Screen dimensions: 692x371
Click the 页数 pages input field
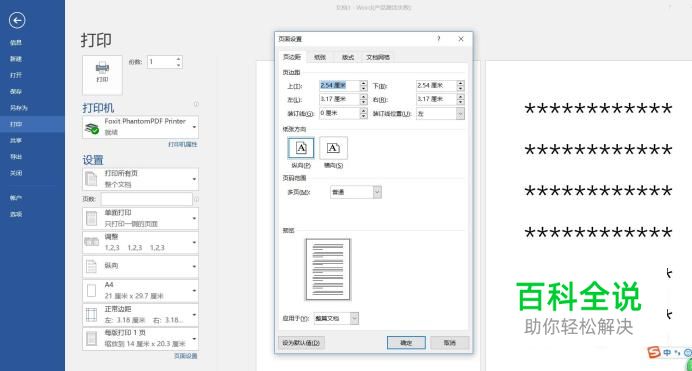[147, 199]
